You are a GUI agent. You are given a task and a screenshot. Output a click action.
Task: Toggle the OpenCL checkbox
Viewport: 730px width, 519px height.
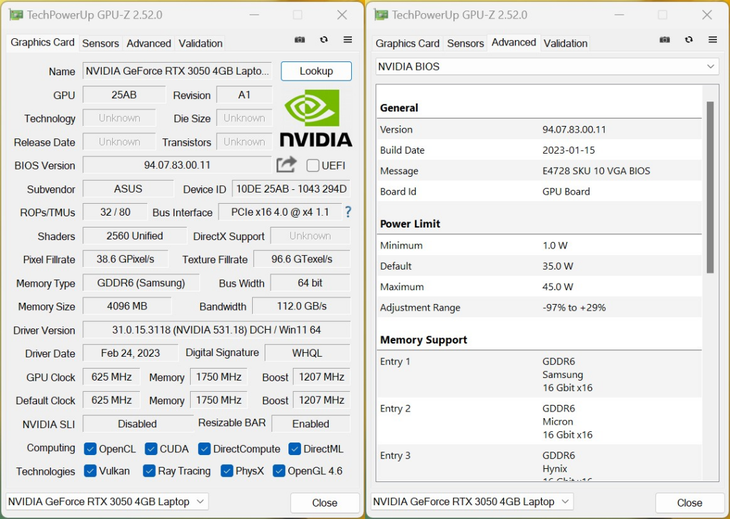point(90,449)
